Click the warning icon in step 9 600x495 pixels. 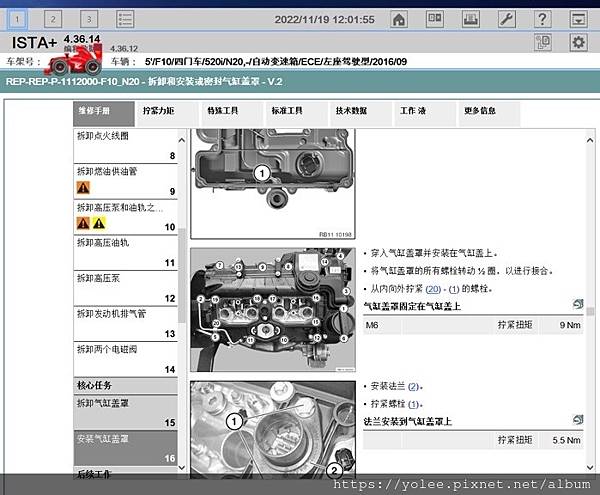(x=83, y=187)
